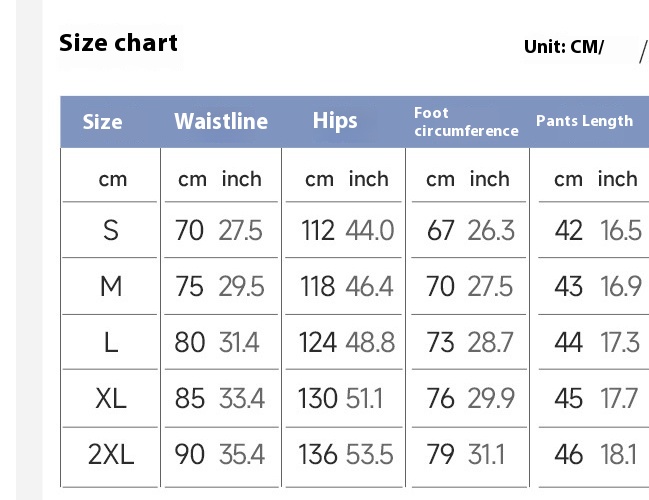
Task: Click pants length 45 for size XL
Action: pyautogui.click(x=568, y=399)
